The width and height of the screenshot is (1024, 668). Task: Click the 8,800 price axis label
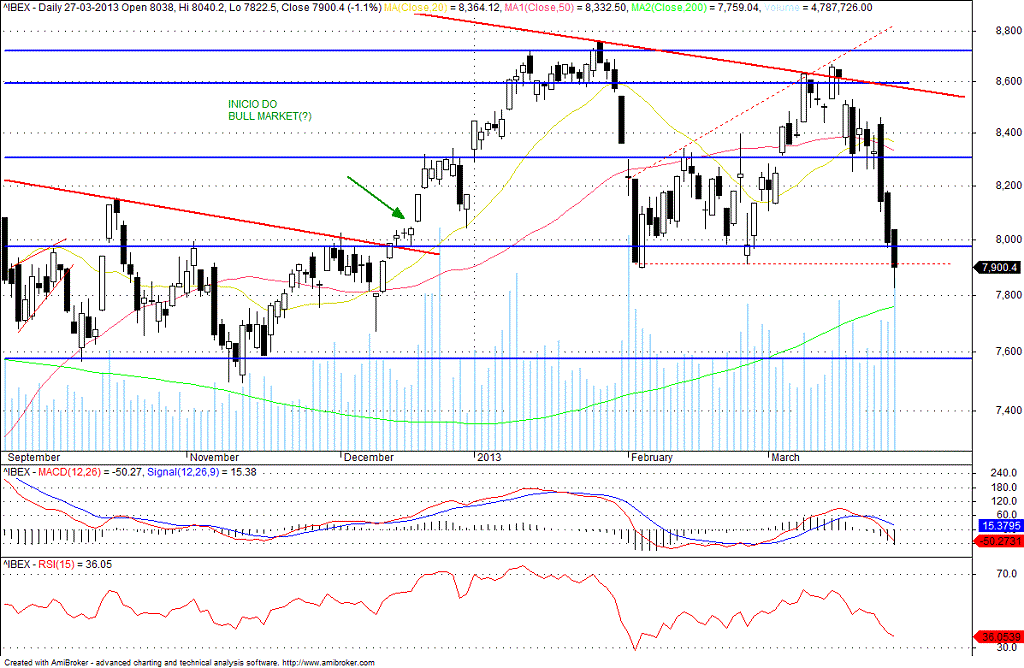(1008, 31)
